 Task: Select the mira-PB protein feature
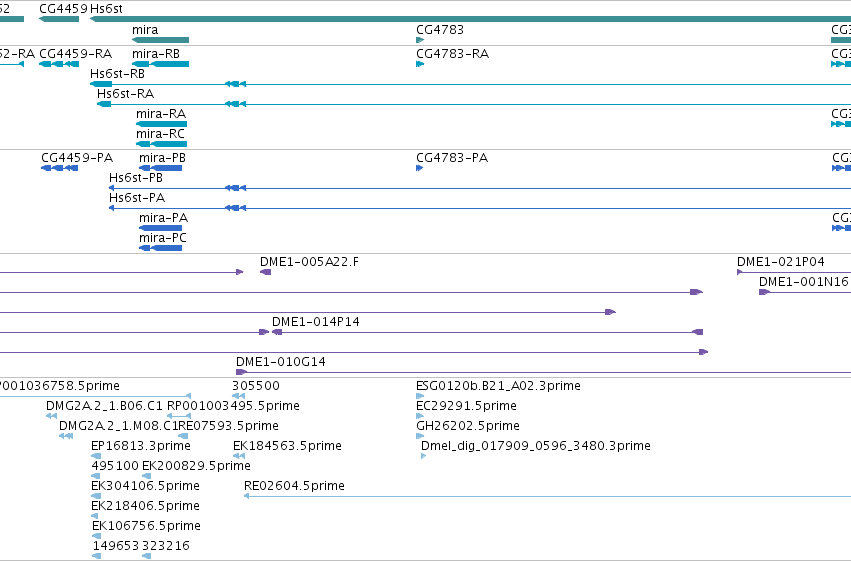pos(161,168)
